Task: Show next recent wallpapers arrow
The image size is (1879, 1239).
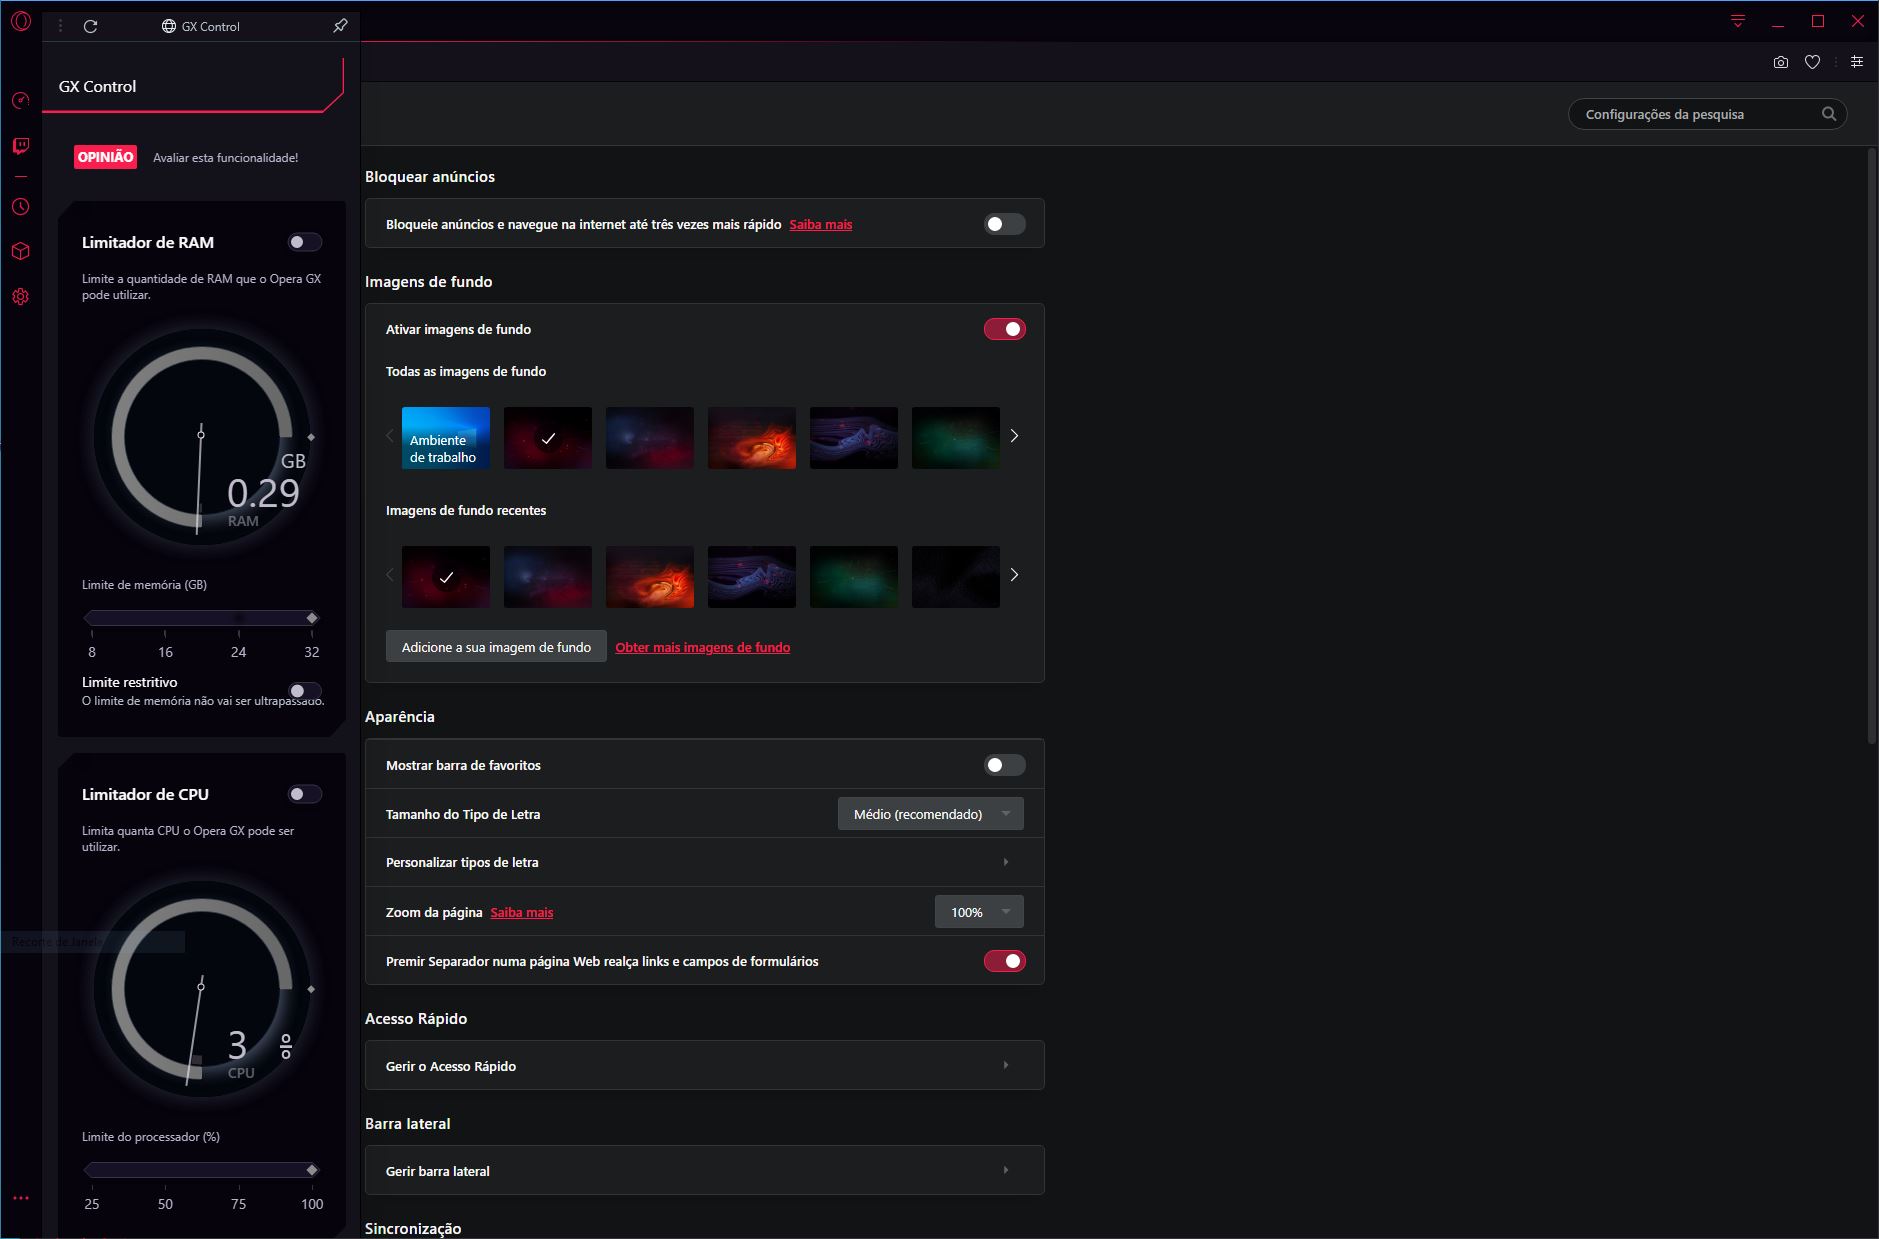Action: tap(1014, 575)
